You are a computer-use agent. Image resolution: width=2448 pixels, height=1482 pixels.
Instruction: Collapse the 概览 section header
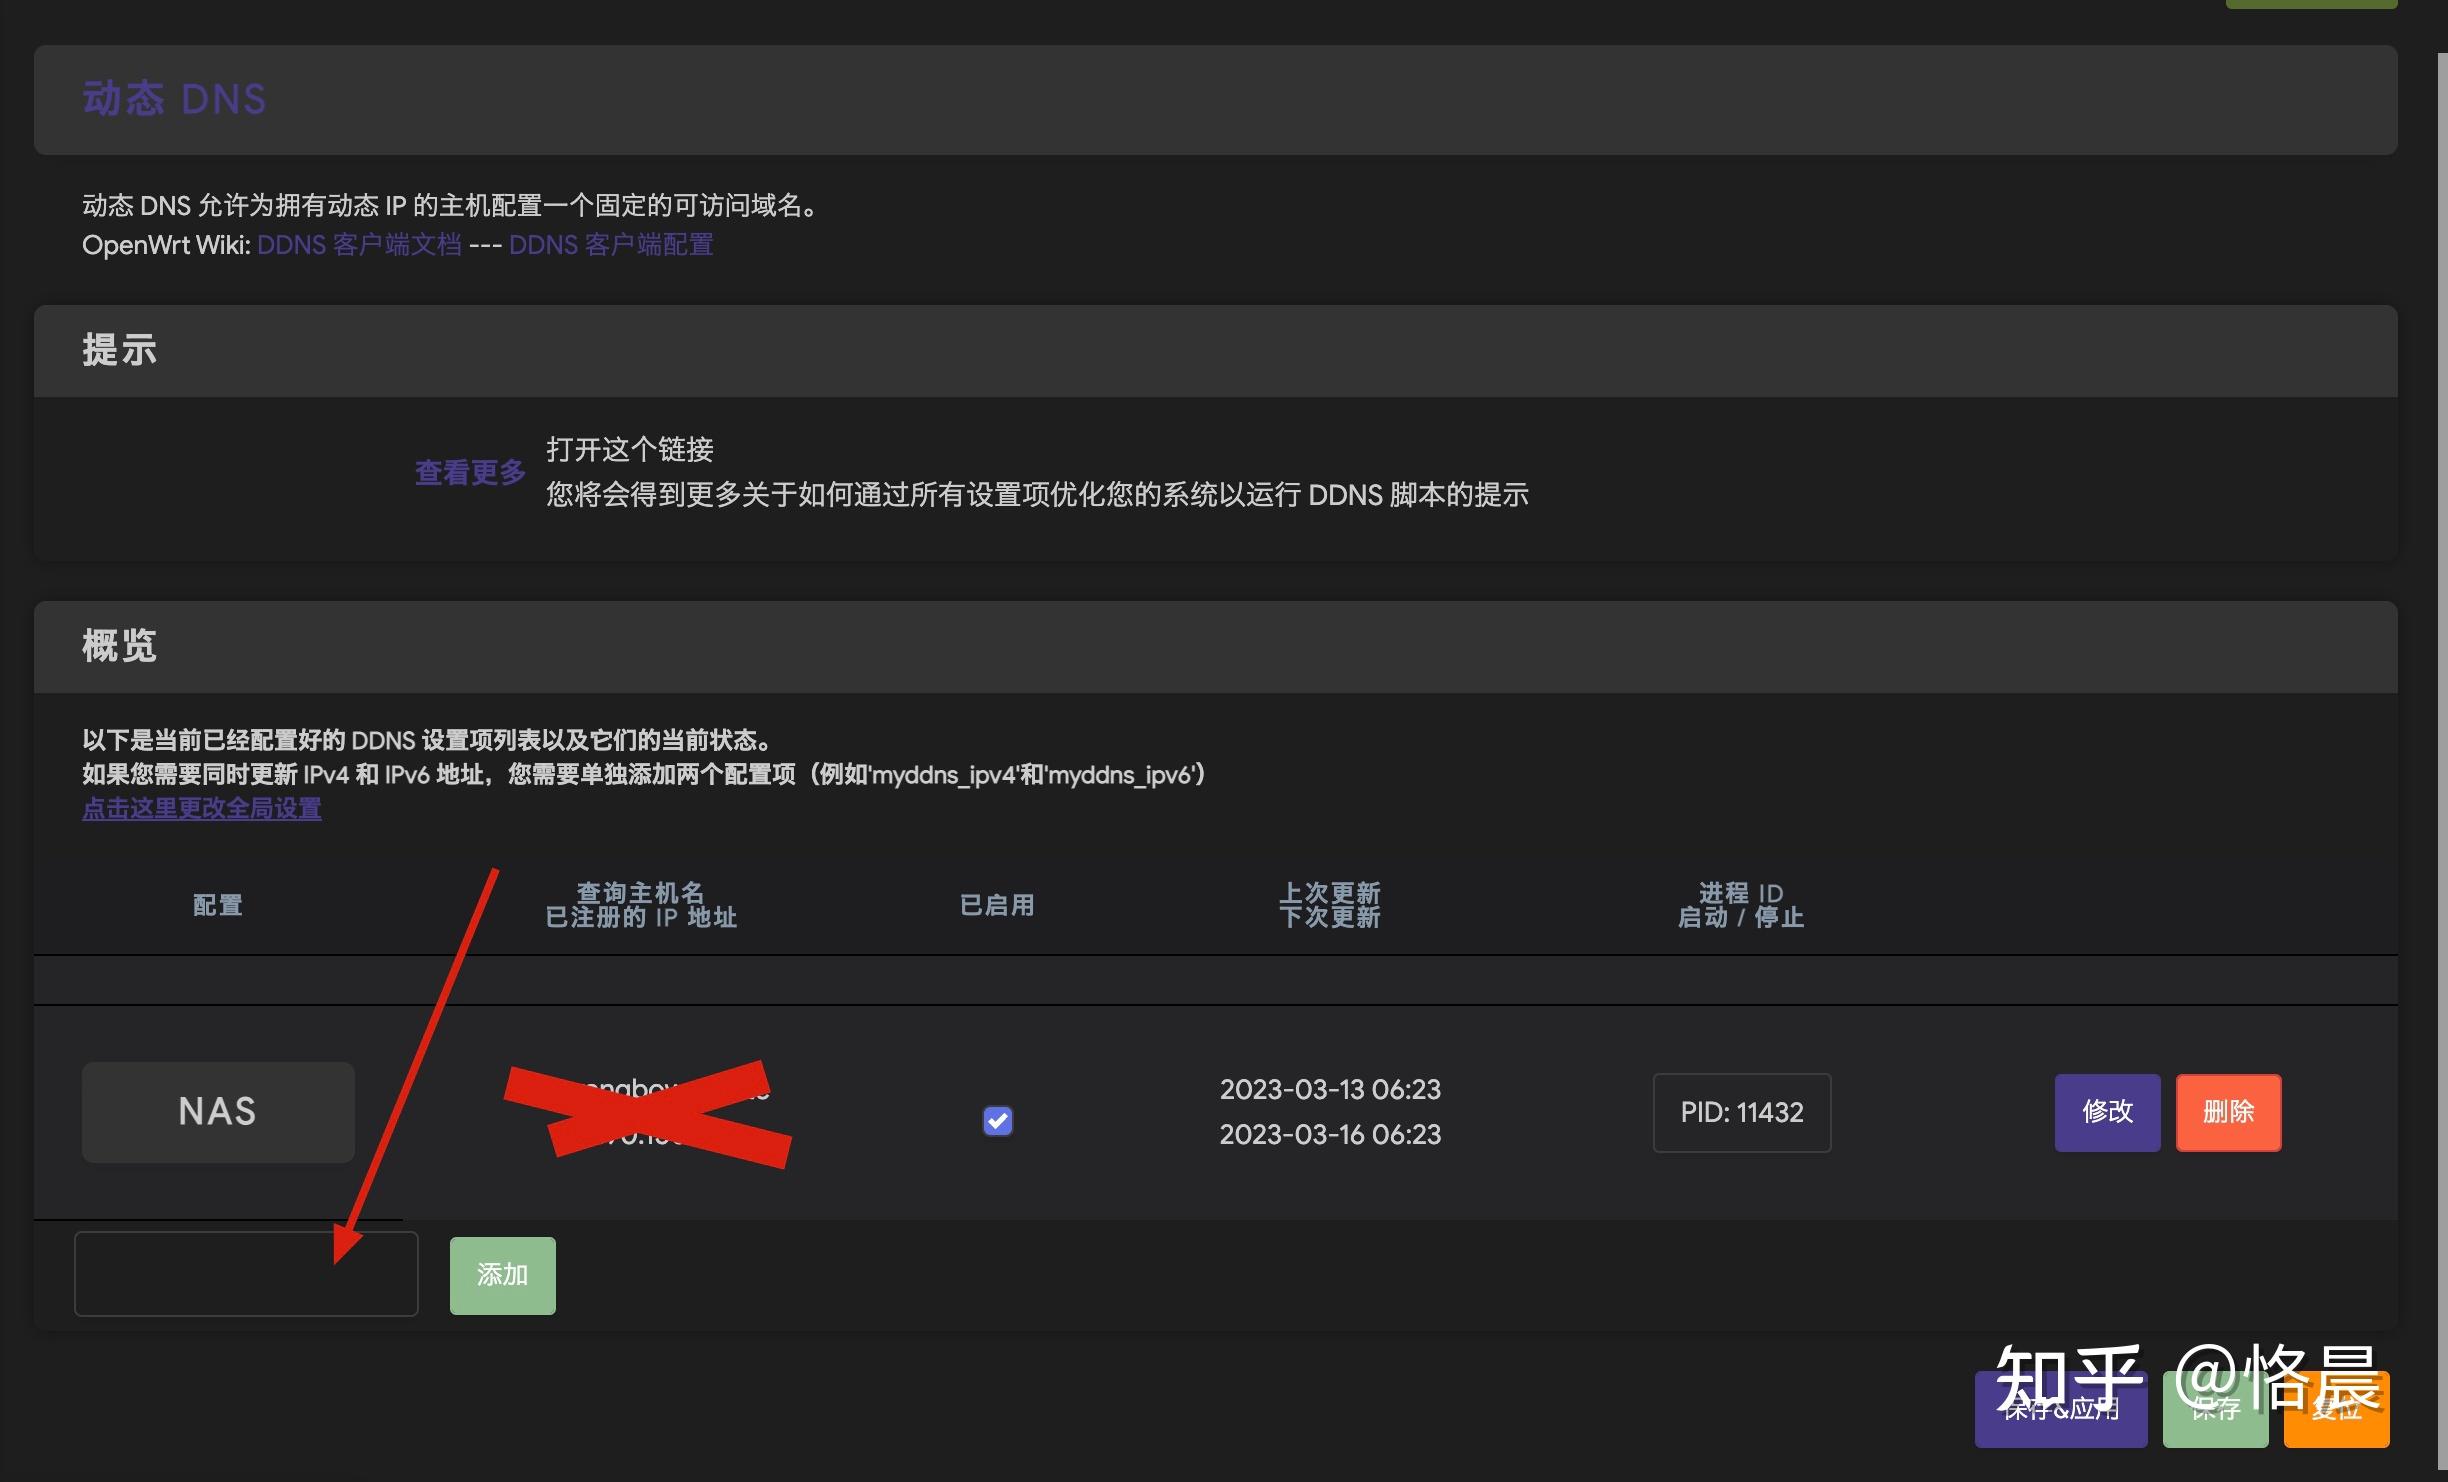tap(119, 646)
